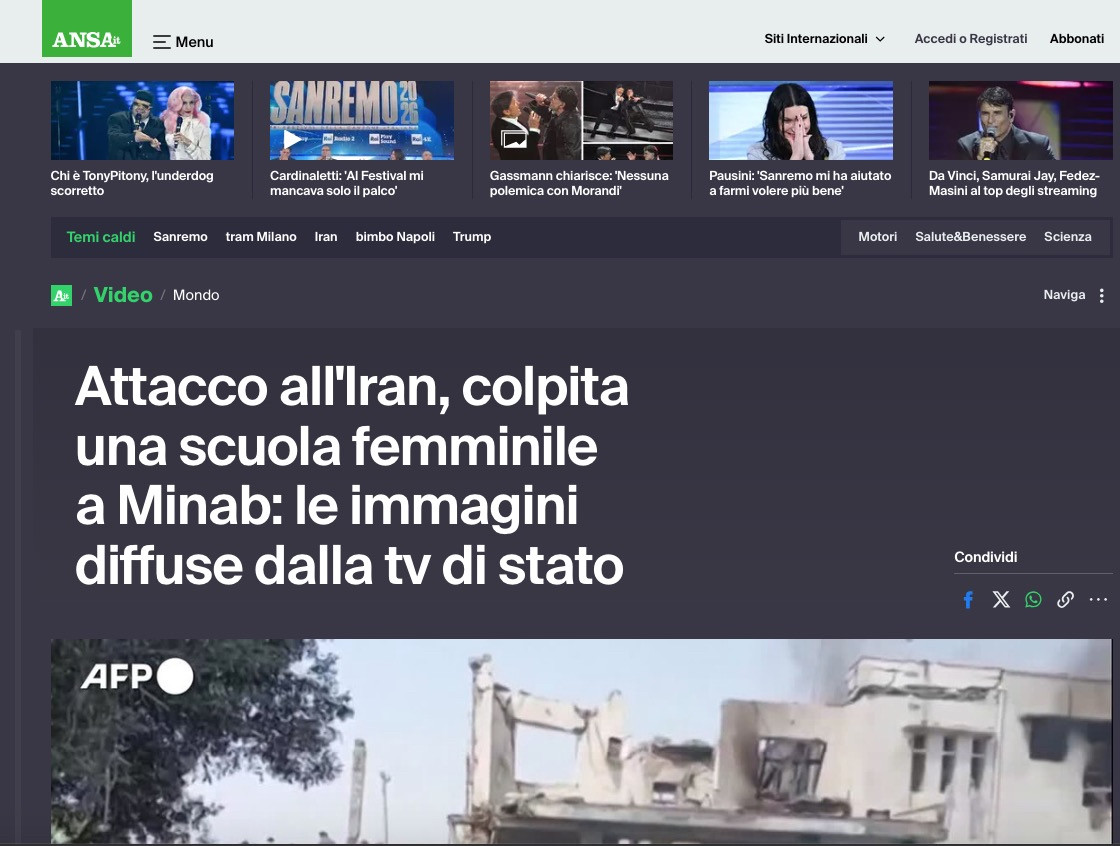This screenshot has height=846, width=1120.
Task: Click the Abbonati button
Action: tap(1076, 39)
